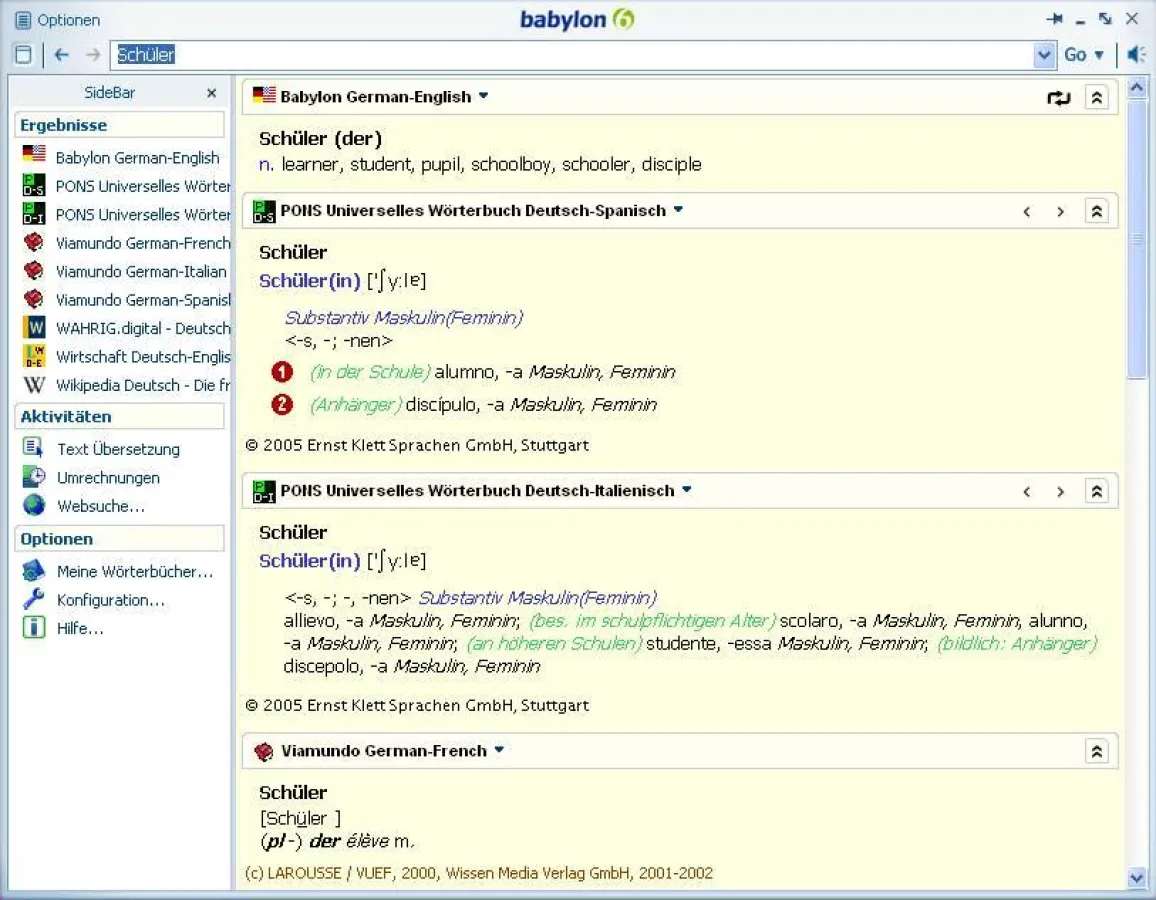Collapse the Viamundo German-French result section

click(1097, 751)
